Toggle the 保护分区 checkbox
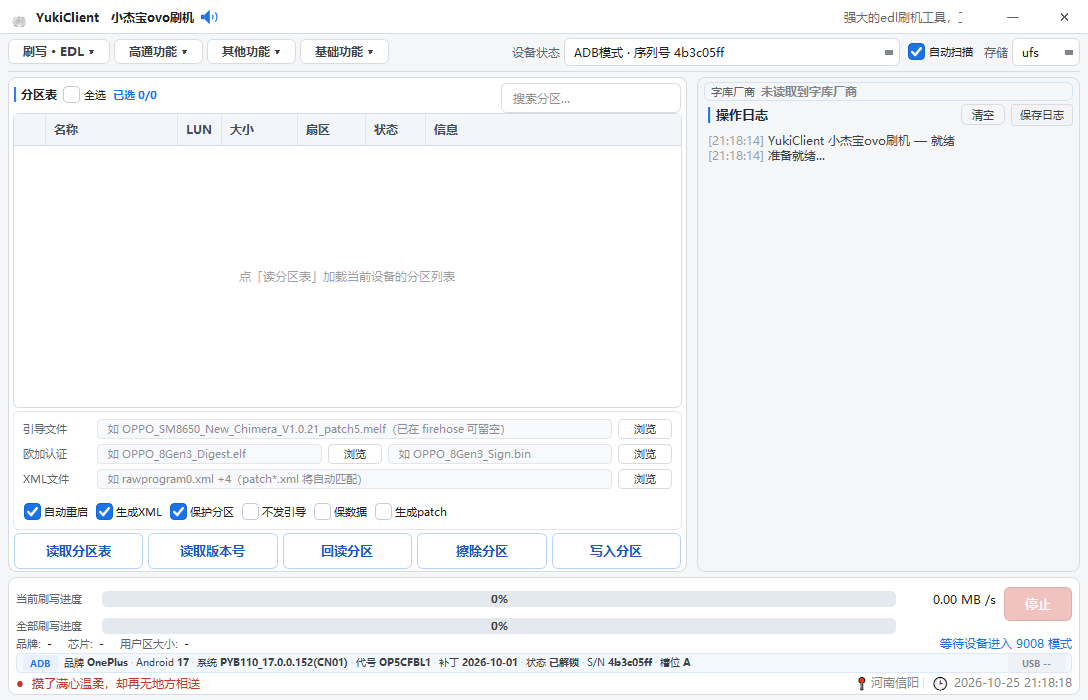Image resolution: width=1088 pixels, height=700 pixels. coord(178,512)
